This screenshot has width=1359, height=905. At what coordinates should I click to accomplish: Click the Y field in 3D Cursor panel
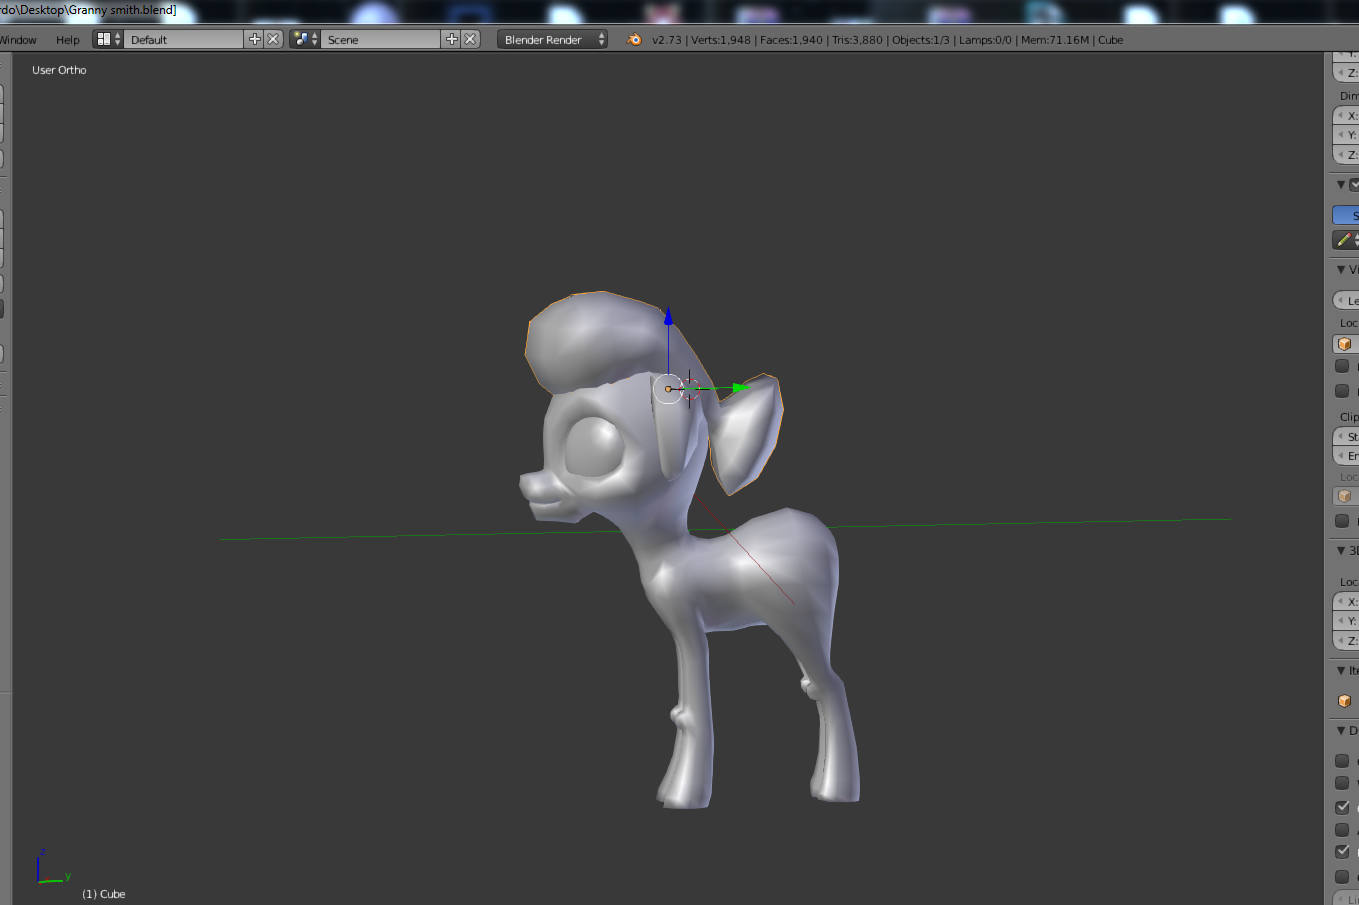pyautogui.click(x=1346, y=620)
